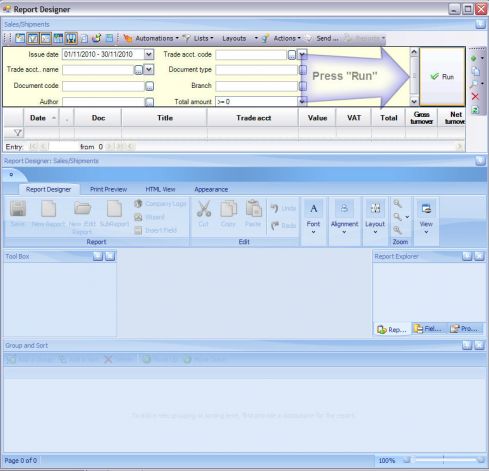Switch to the Appearance tab
This screenshot has width=489, height=471.
tap(211, 189)
